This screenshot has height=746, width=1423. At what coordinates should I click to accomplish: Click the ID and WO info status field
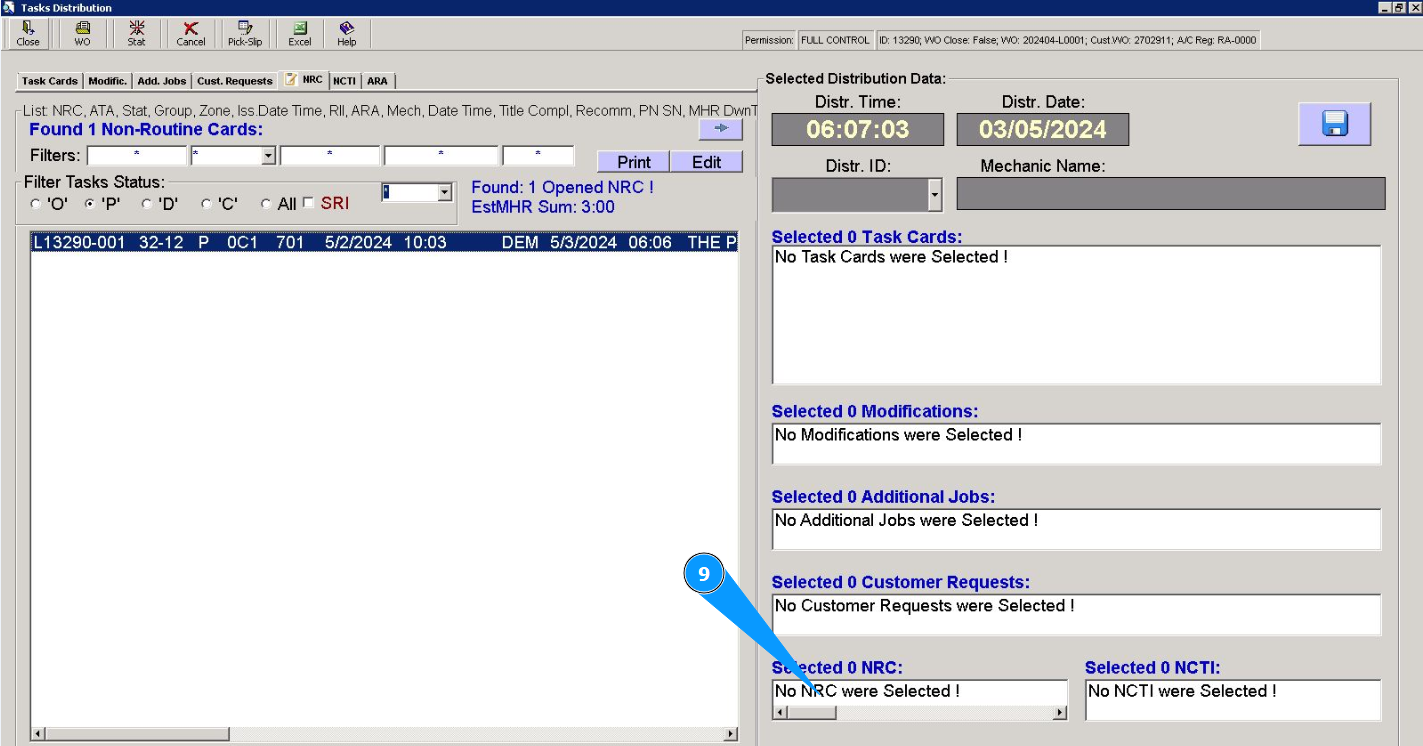click(x=1067, y=40)
